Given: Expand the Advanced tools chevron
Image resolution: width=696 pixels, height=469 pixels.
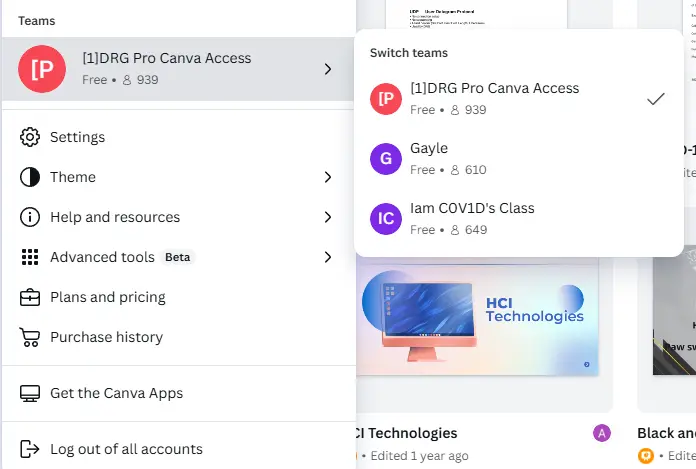Looking at the screenshot, I should (328, 257).
